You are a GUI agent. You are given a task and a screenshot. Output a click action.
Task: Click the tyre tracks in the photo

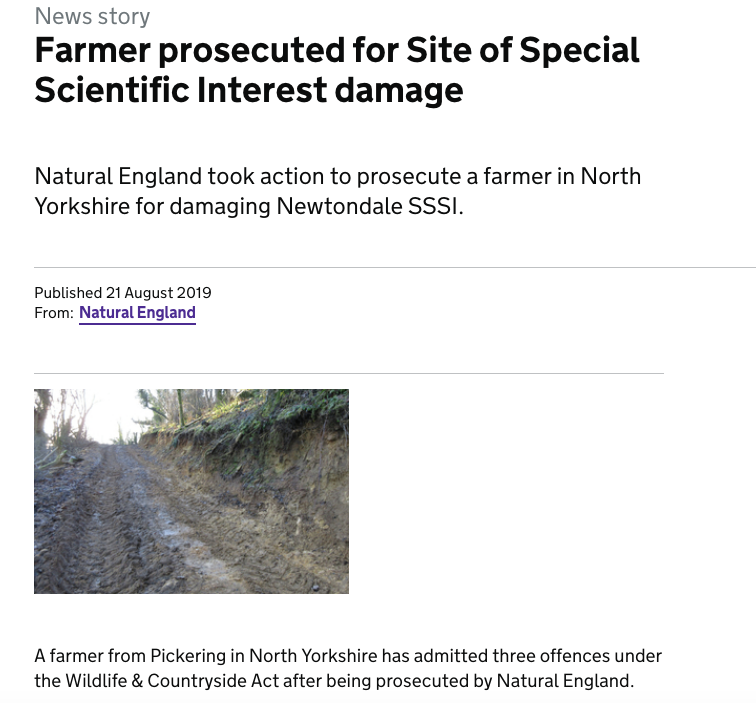point(110,530)
